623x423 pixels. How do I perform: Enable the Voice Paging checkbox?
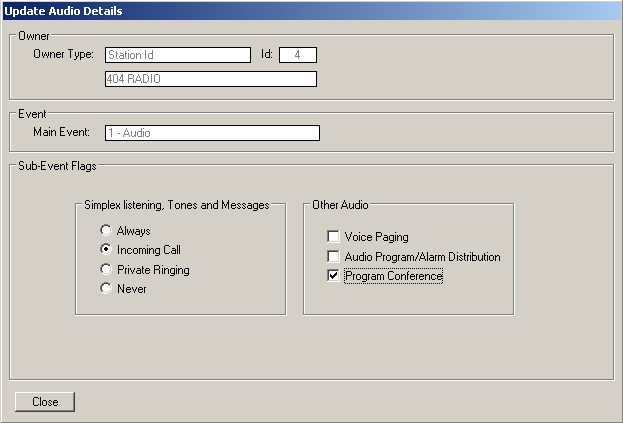333,238
